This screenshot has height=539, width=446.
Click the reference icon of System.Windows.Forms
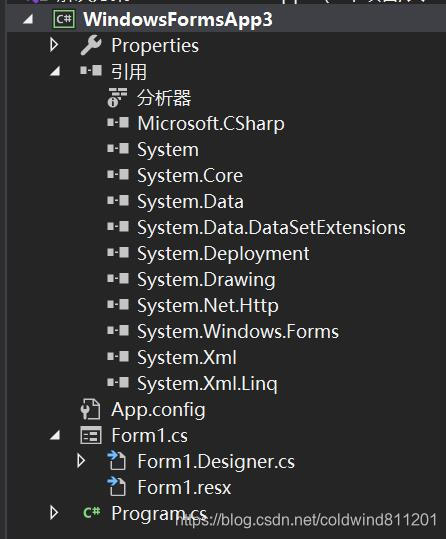pyautogui.click(x=118, y=330)
